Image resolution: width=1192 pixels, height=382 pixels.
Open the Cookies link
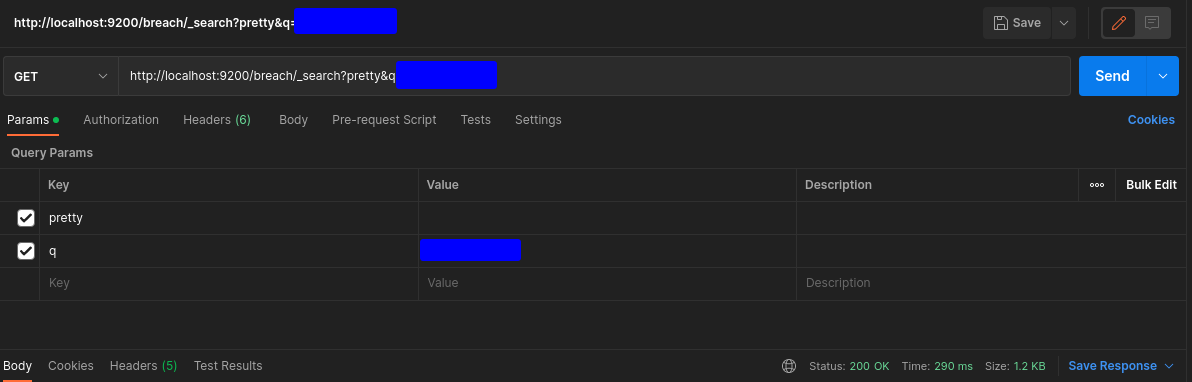coord(1151,120)
